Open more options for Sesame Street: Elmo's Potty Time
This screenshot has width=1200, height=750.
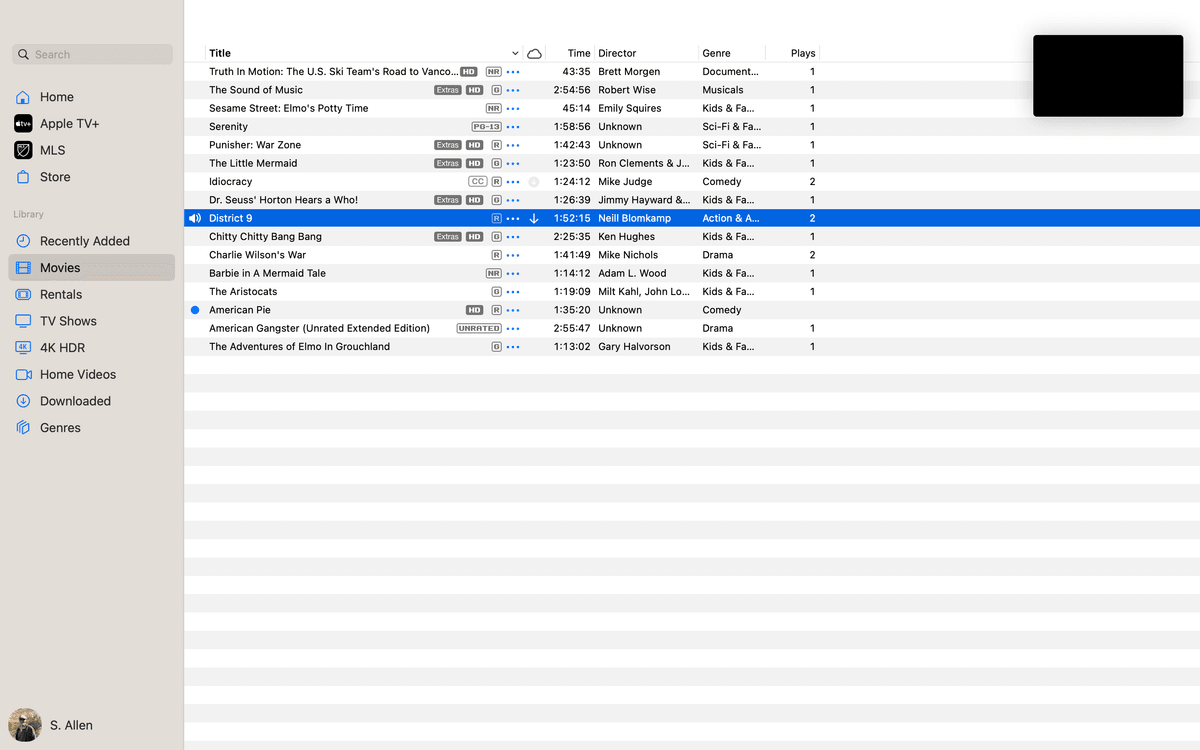coord(513,108)
